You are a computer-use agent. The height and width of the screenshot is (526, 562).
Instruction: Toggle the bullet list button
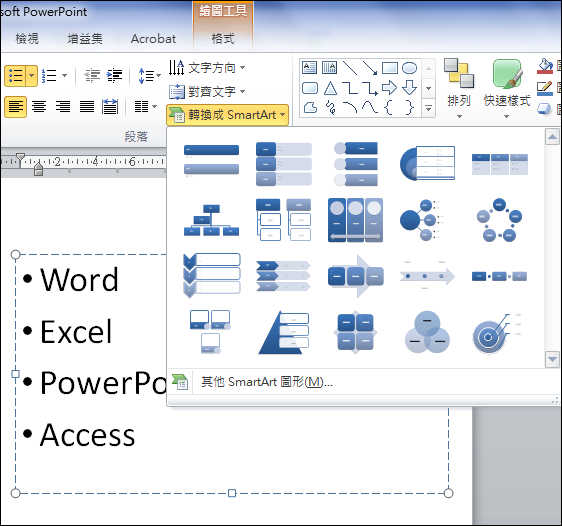(x=15, y=76)
